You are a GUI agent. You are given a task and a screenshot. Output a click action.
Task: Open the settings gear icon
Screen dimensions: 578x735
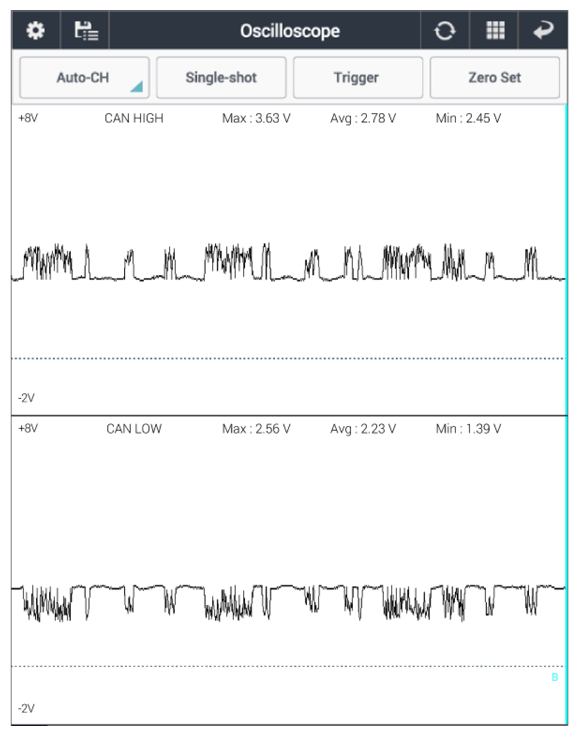tap(36, 31)
